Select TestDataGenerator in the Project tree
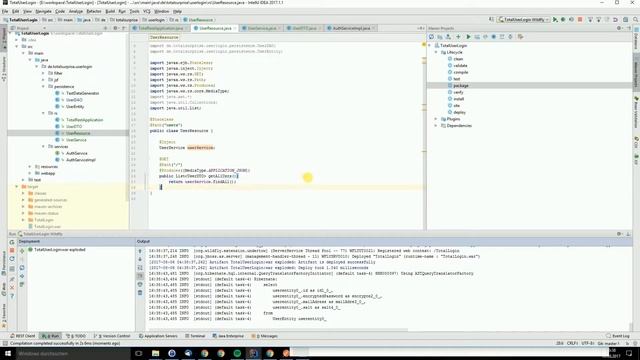Screen dimensions: 640x360 point(82,93)
